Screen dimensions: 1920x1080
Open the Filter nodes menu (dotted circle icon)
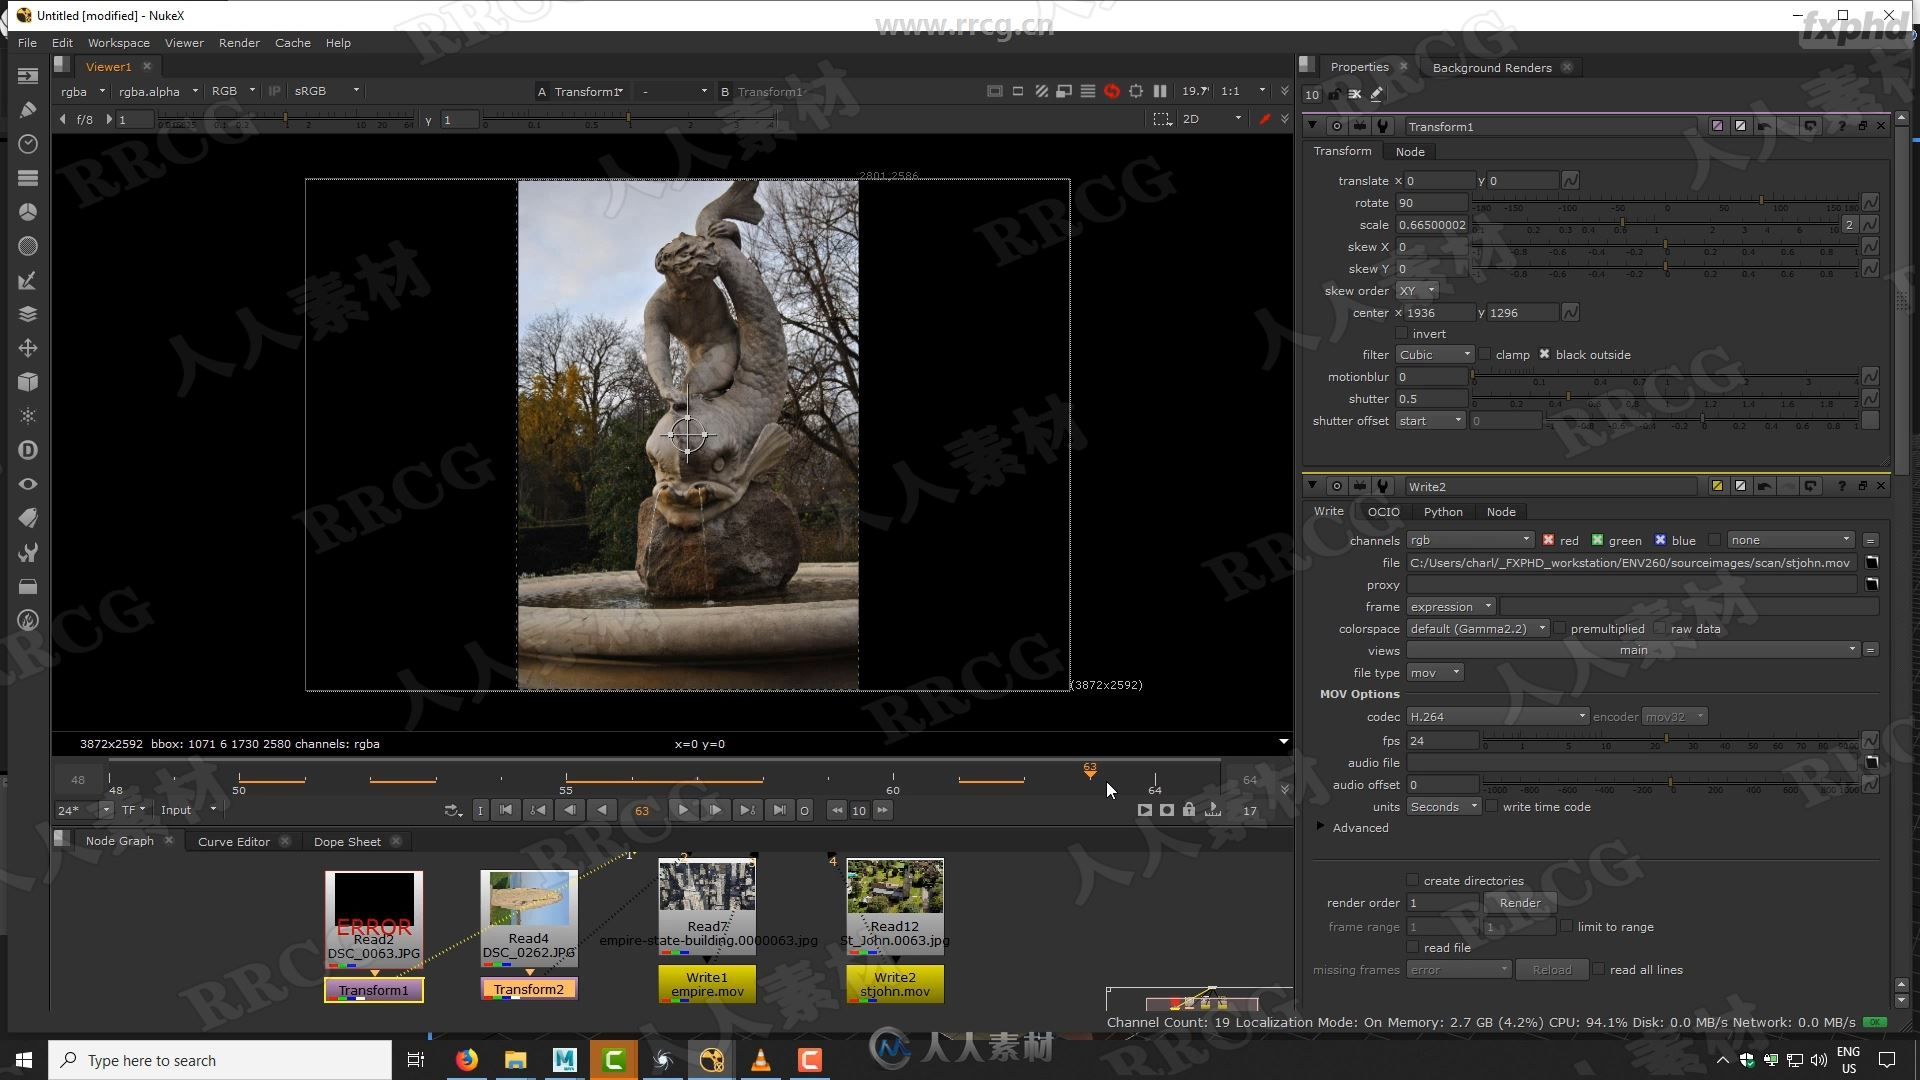[28, 246]
